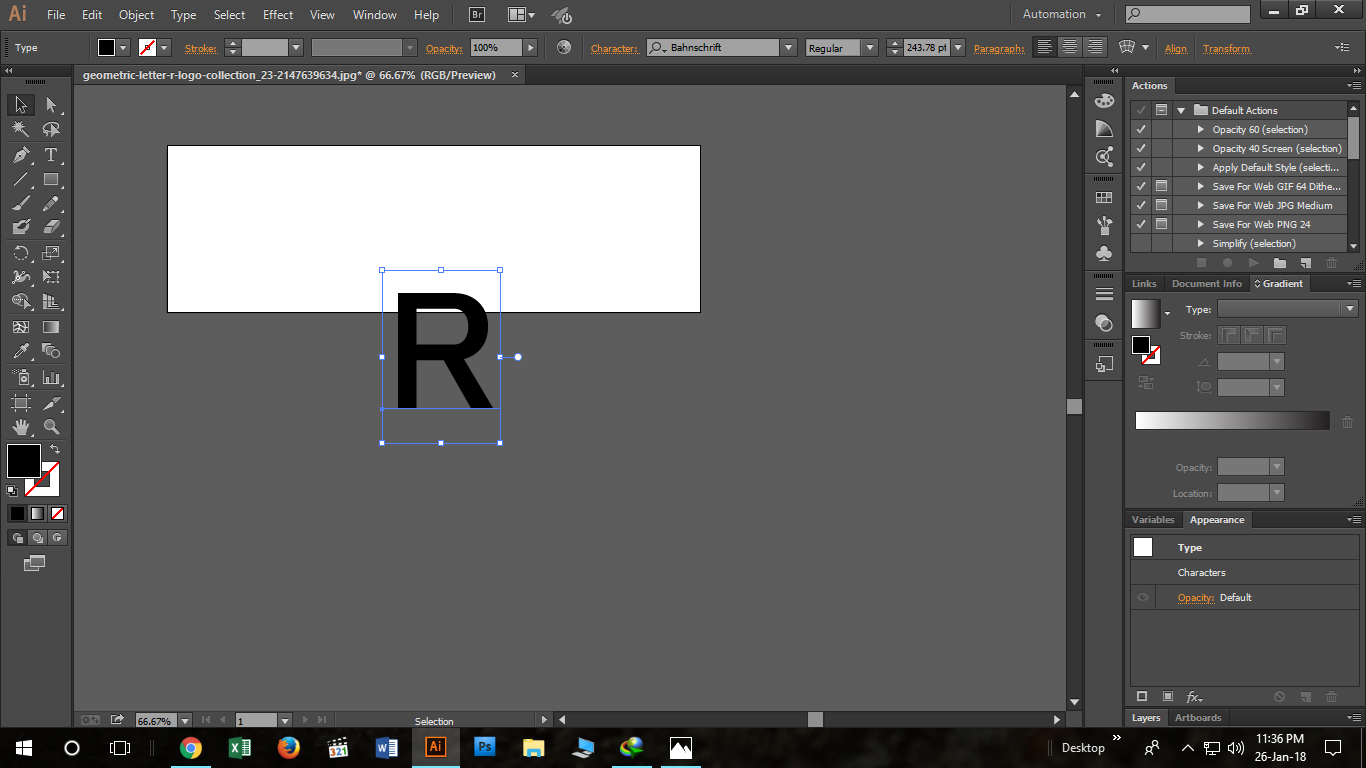This screenshot has height=768, width=1366.
Task: Toggle checkmark for Opacity 60 action
Action: coord(1141,129)
